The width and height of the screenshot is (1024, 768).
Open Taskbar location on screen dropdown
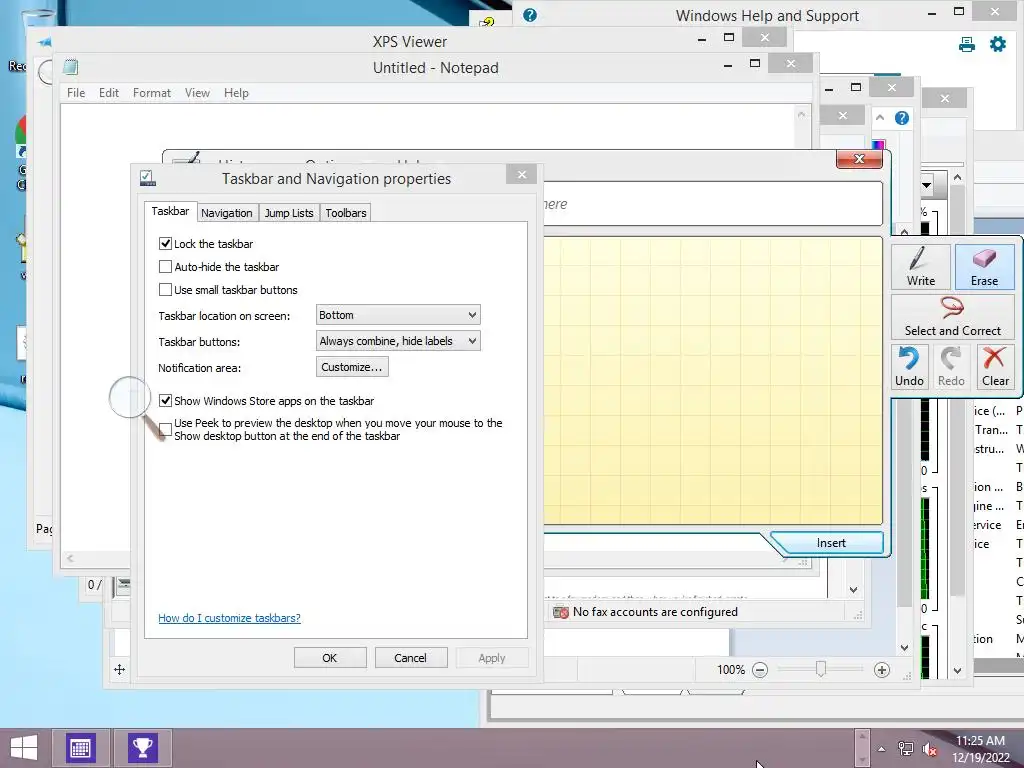coord(398,315)
